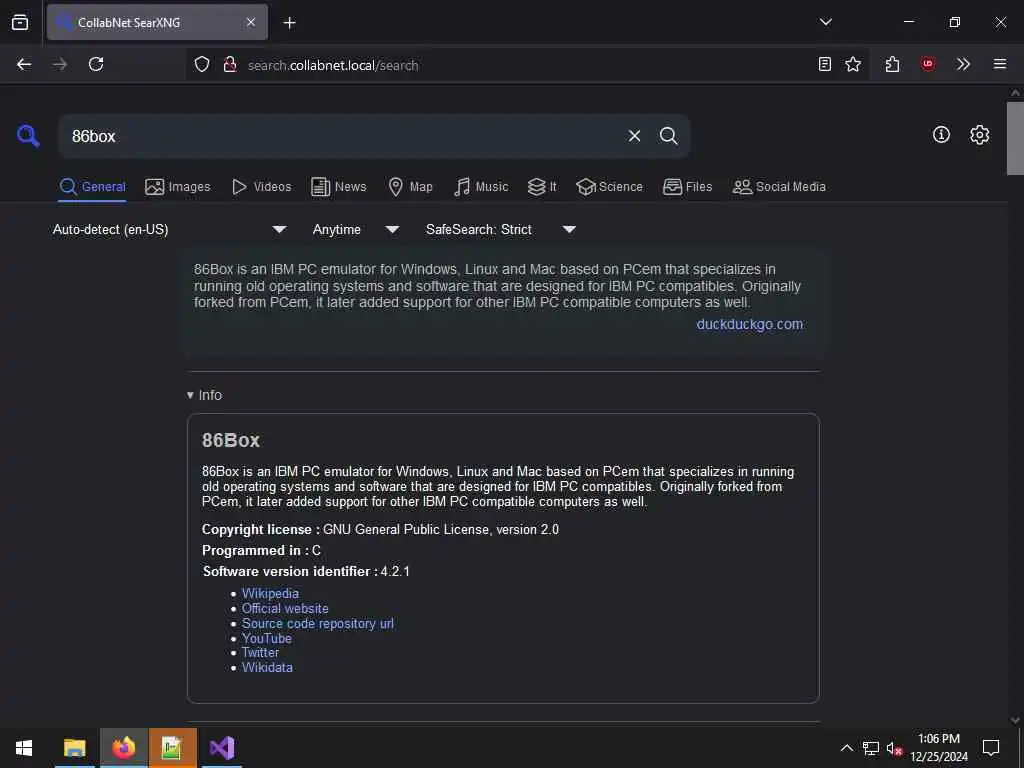Image resolution: width=1024 pixels, height=768 pixels.
Task: Open the Twitter link
Action: point(260,652)
